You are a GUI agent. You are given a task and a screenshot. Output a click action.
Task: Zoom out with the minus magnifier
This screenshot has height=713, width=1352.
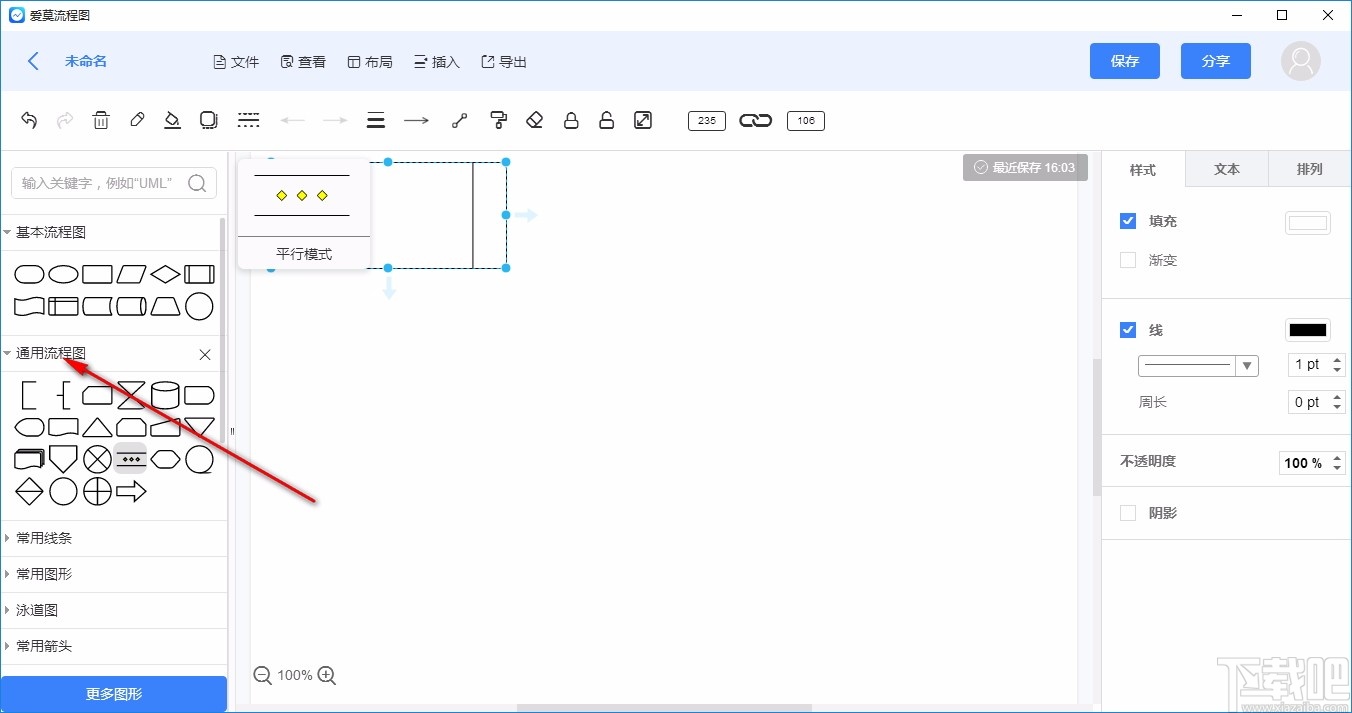pos(262,675)
